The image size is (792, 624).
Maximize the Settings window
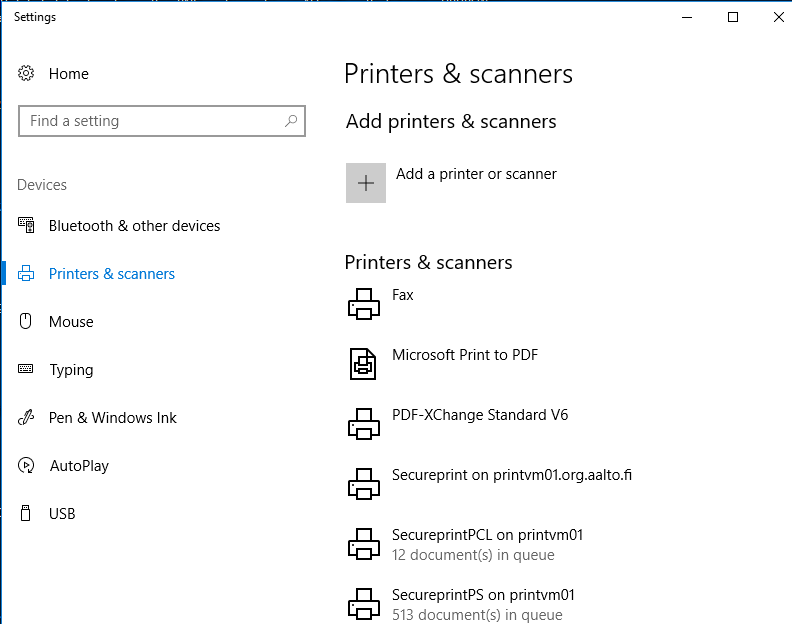click(x=733, y=17)
